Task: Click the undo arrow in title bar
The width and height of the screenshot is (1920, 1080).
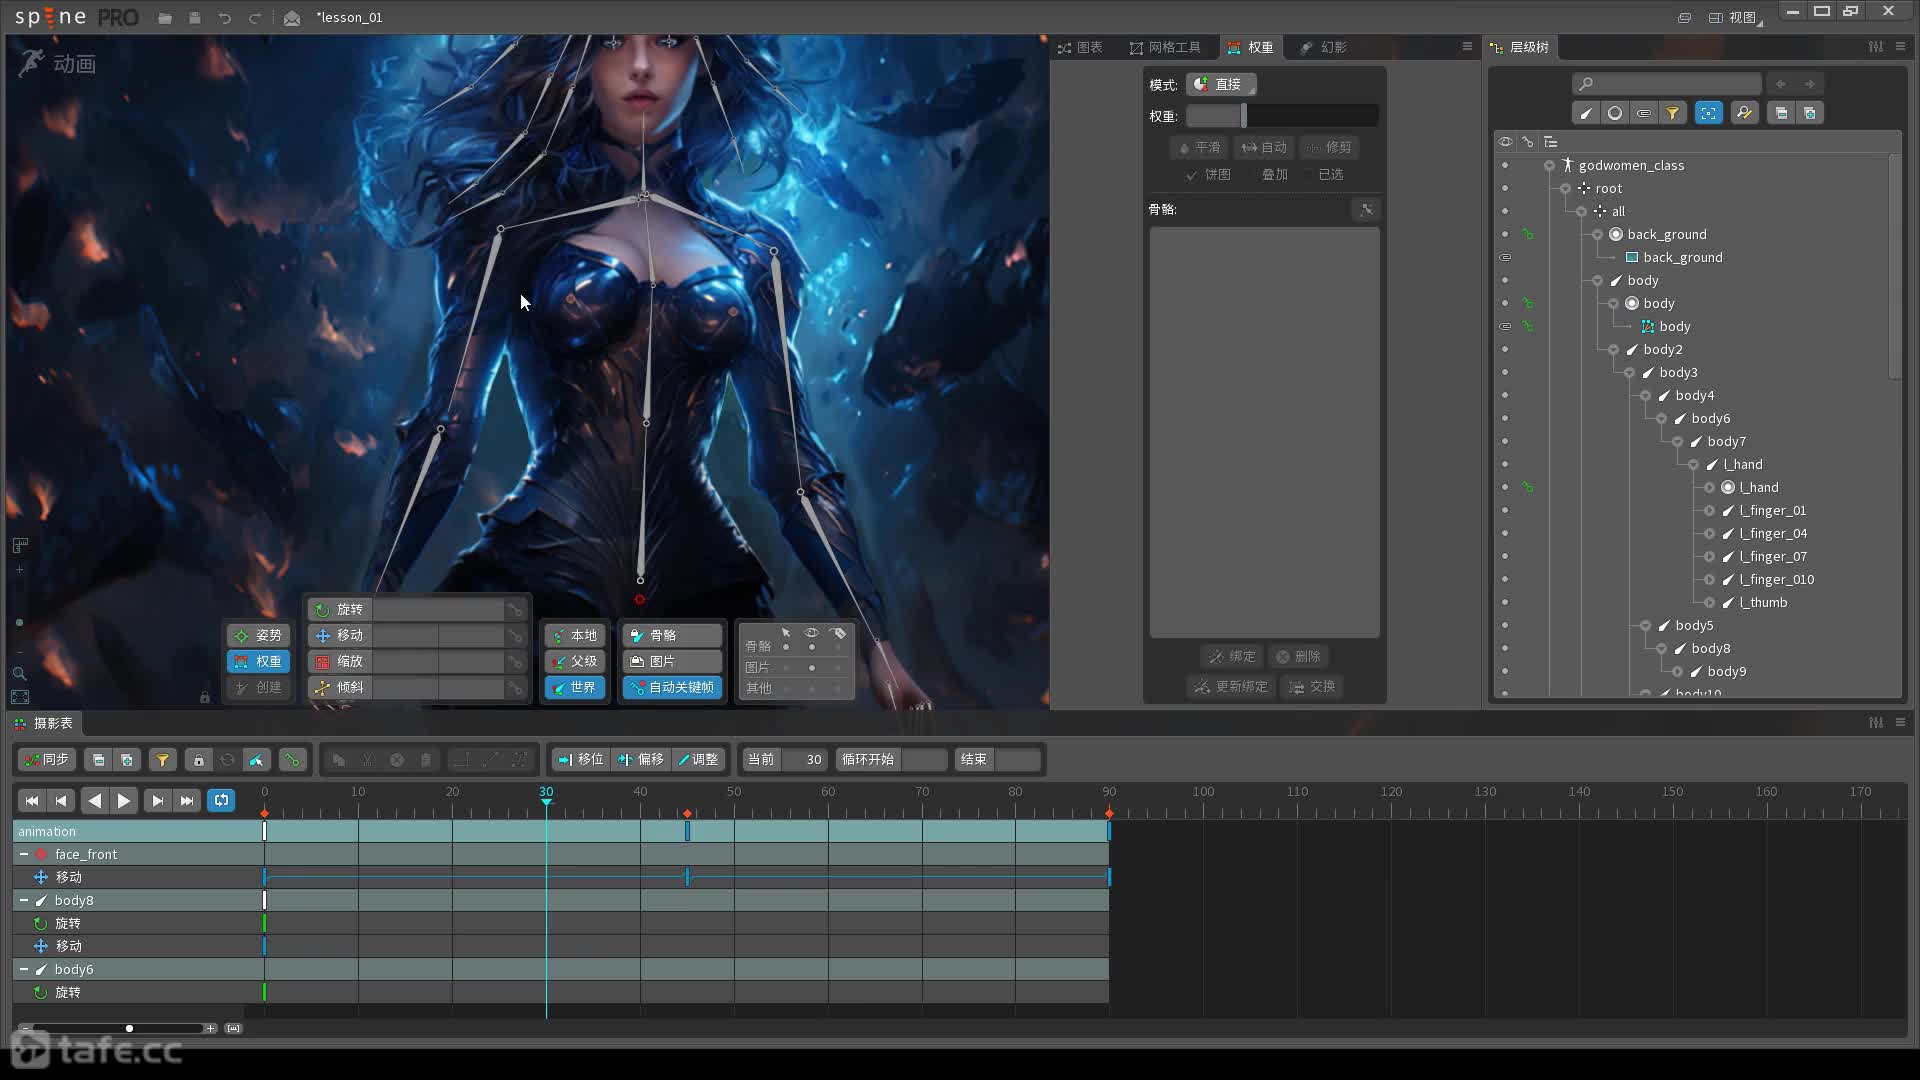Action: tap(225, 18)
